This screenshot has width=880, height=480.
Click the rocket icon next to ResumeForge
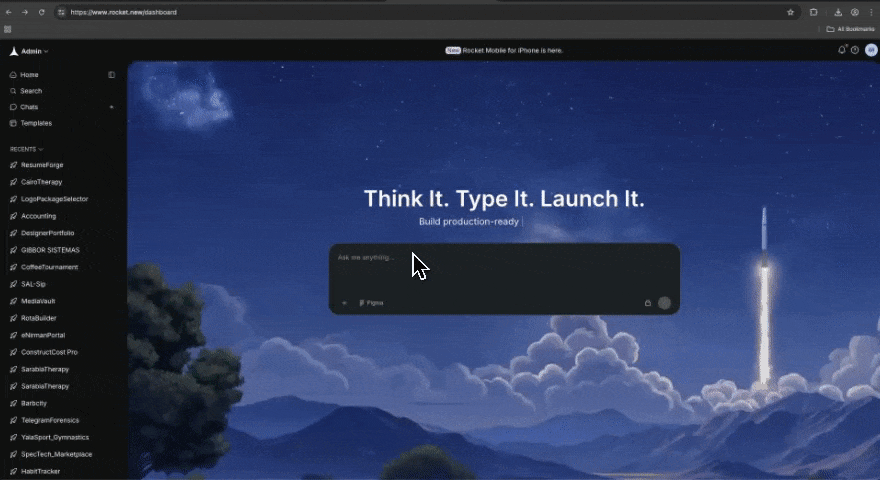(13, 165)
